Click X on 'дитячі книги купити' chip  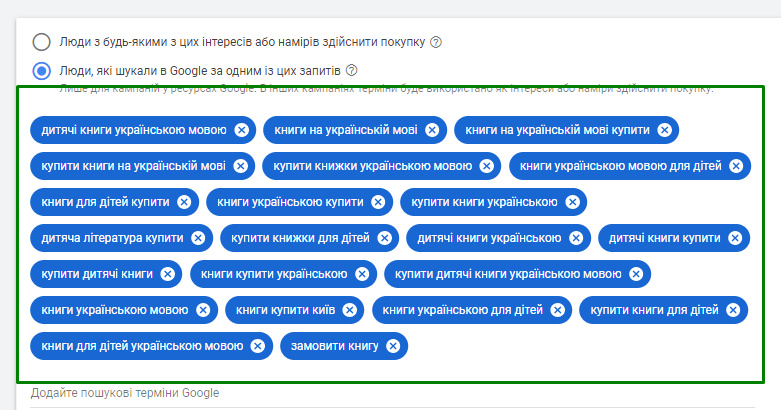click(735, 238)
